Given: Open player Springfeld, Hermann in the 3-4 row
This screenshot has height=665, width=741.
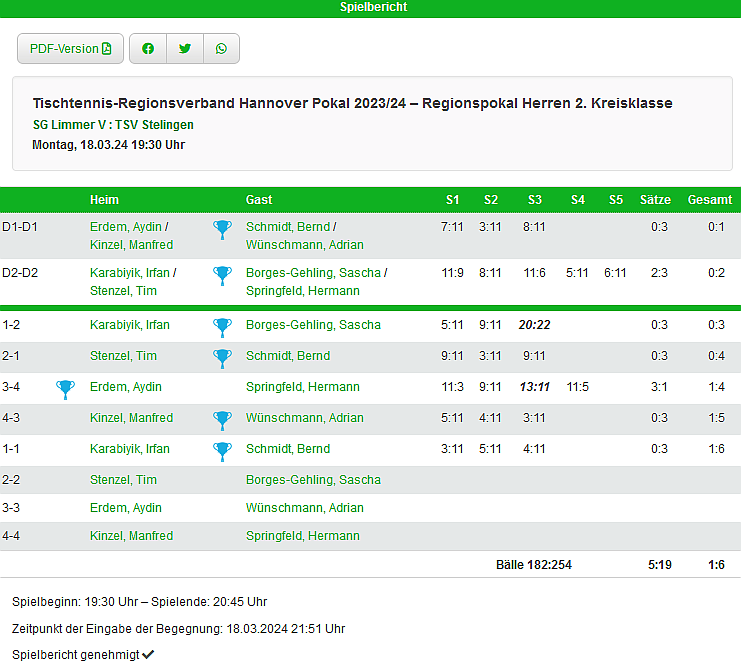Looking at the screenshot, I should coord(302,387).
